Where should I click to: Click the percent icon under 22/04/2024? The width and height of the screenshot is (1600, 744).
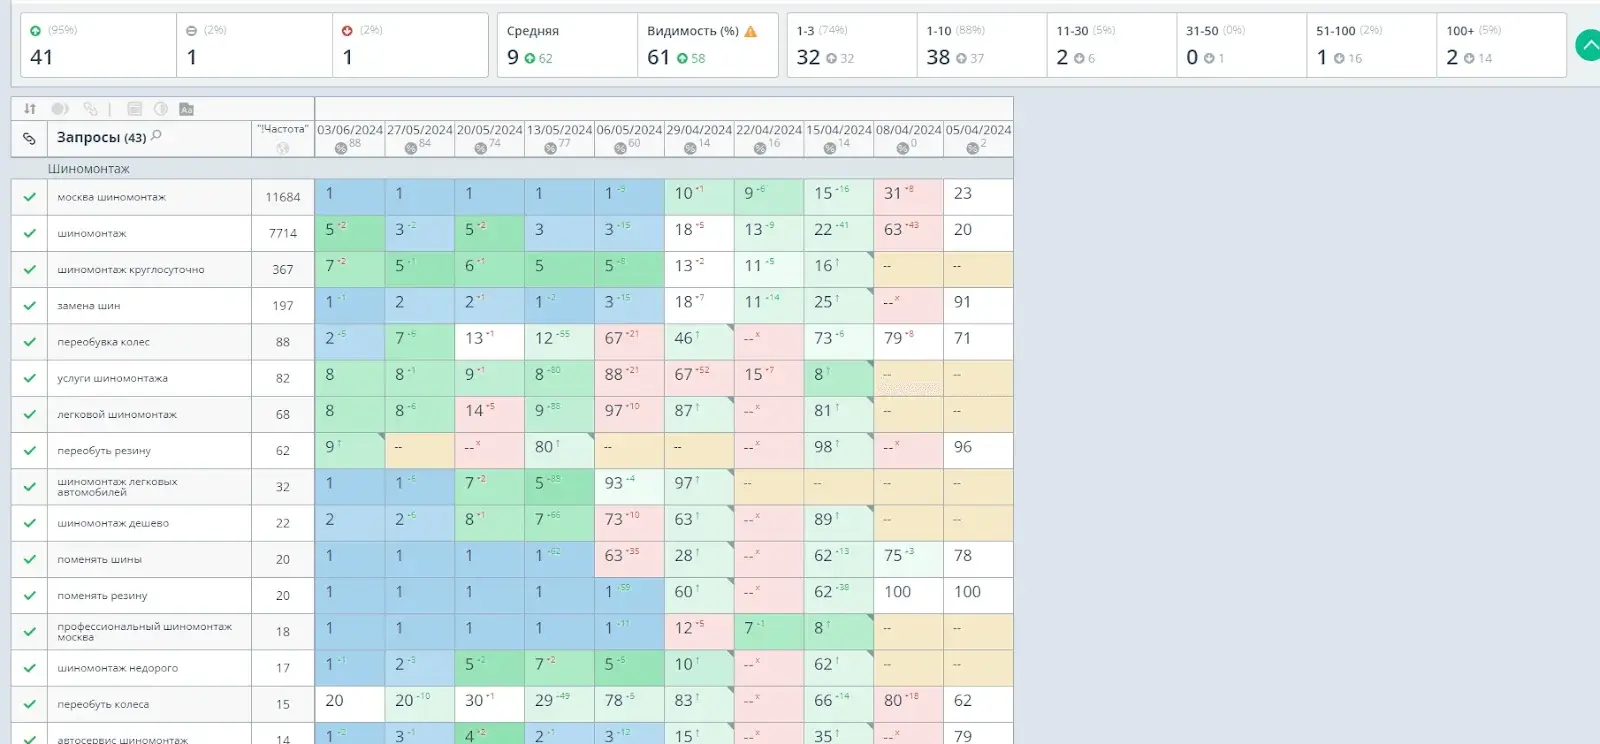pos(760,148)
